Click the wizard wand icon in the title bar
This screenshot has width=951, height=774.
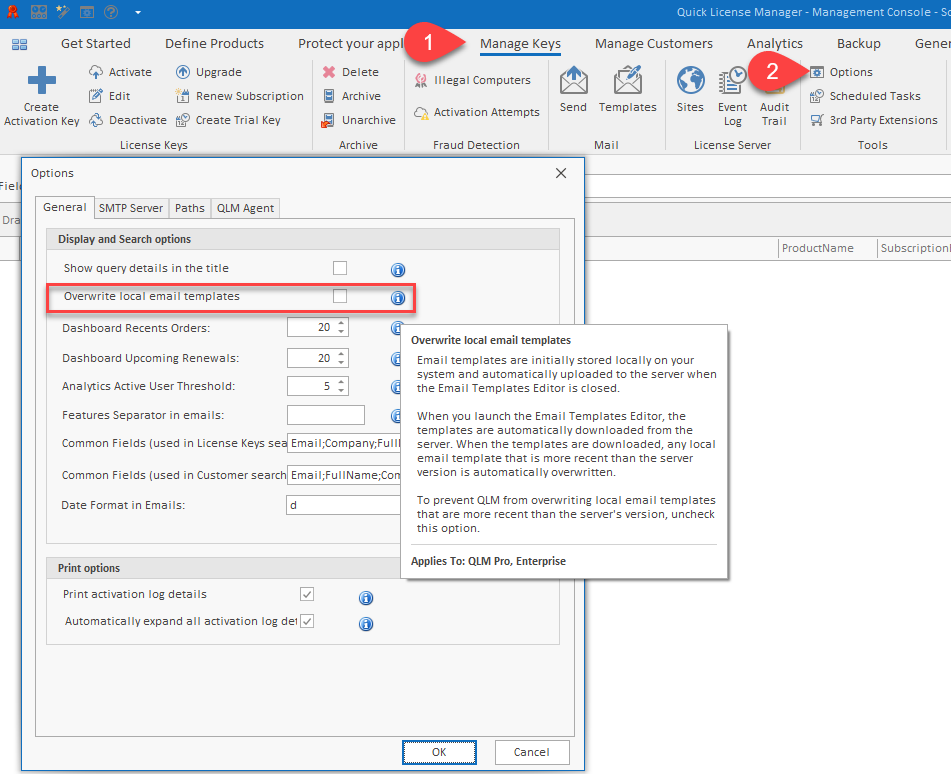pos(62,12)
